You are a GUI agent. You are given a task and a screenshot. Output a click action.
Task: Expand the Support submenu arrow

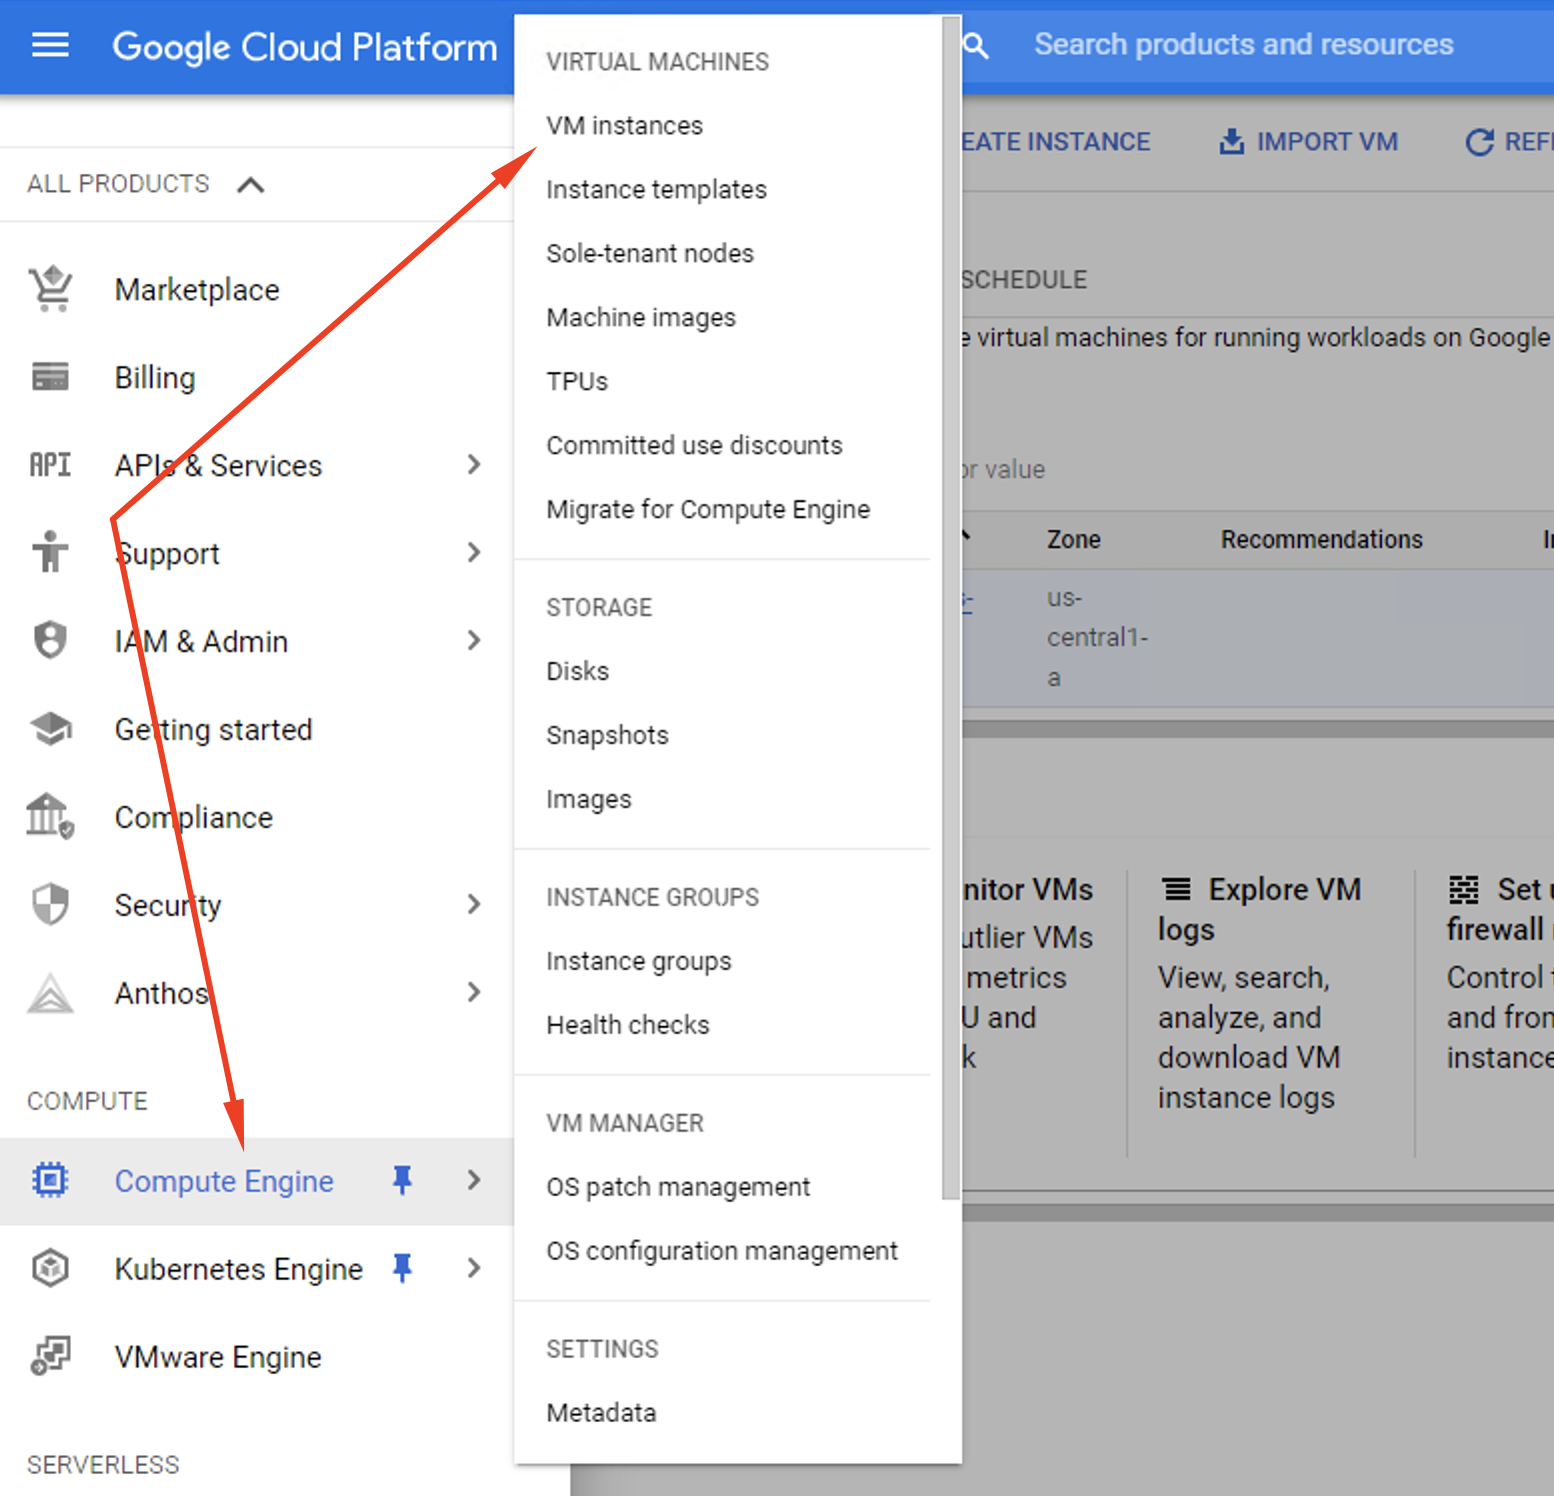point(474,552)
